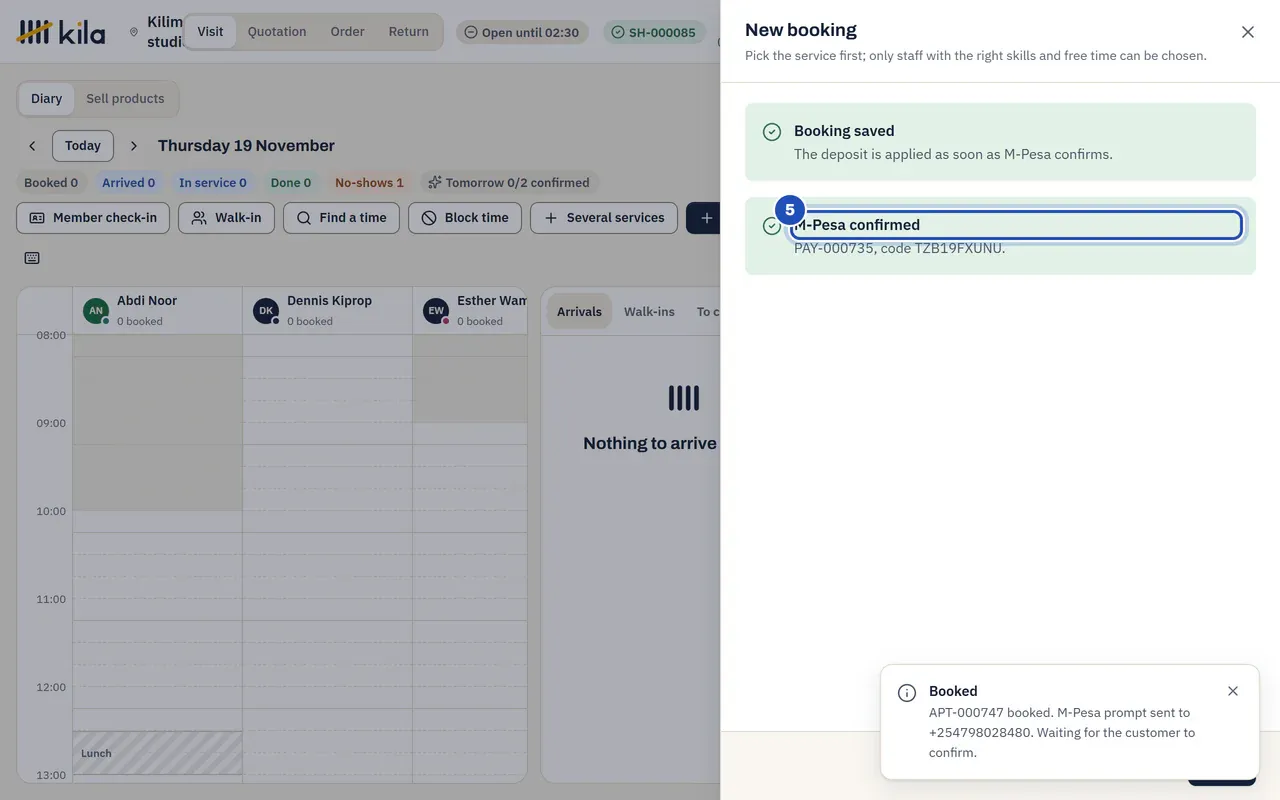Viewport: 1280px width, 800px height.
Task: Advance to the next day with the right chevron
Action: pos(134,146)
